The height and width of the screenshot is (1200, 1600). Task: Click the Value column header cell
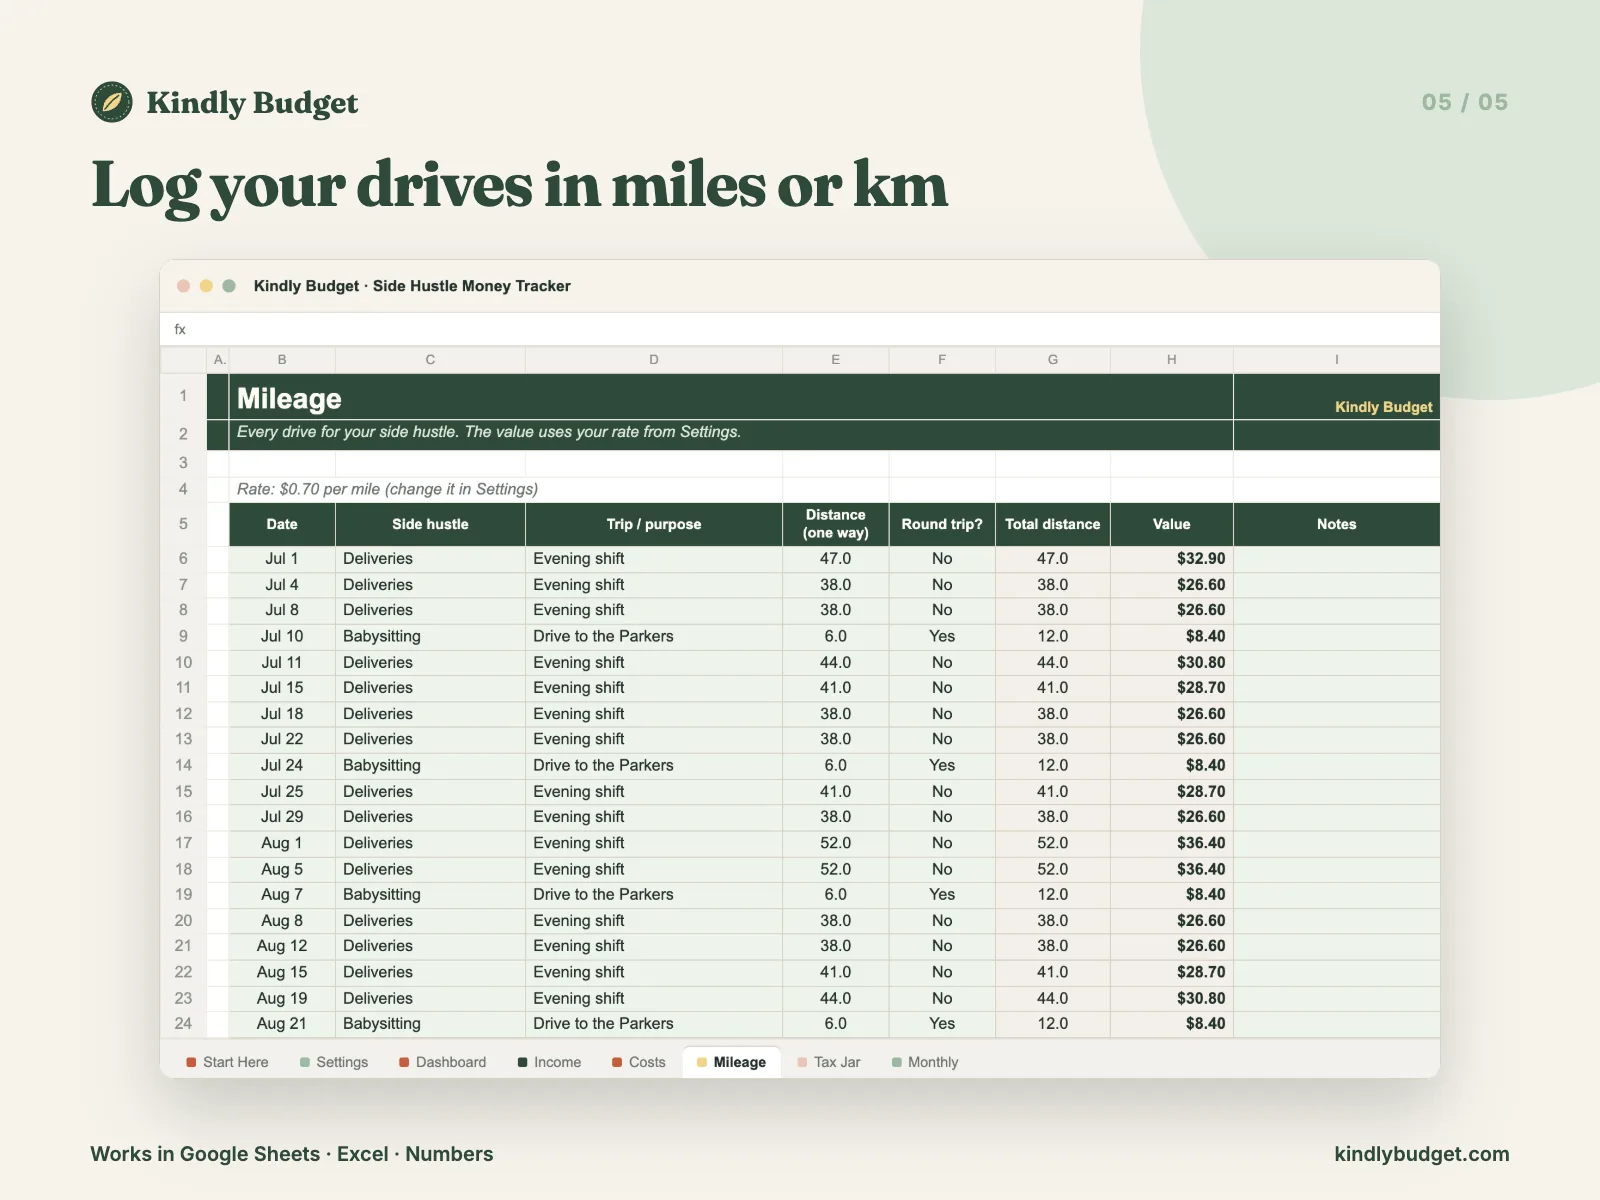pyautogui.click(x=1171, y=524)
